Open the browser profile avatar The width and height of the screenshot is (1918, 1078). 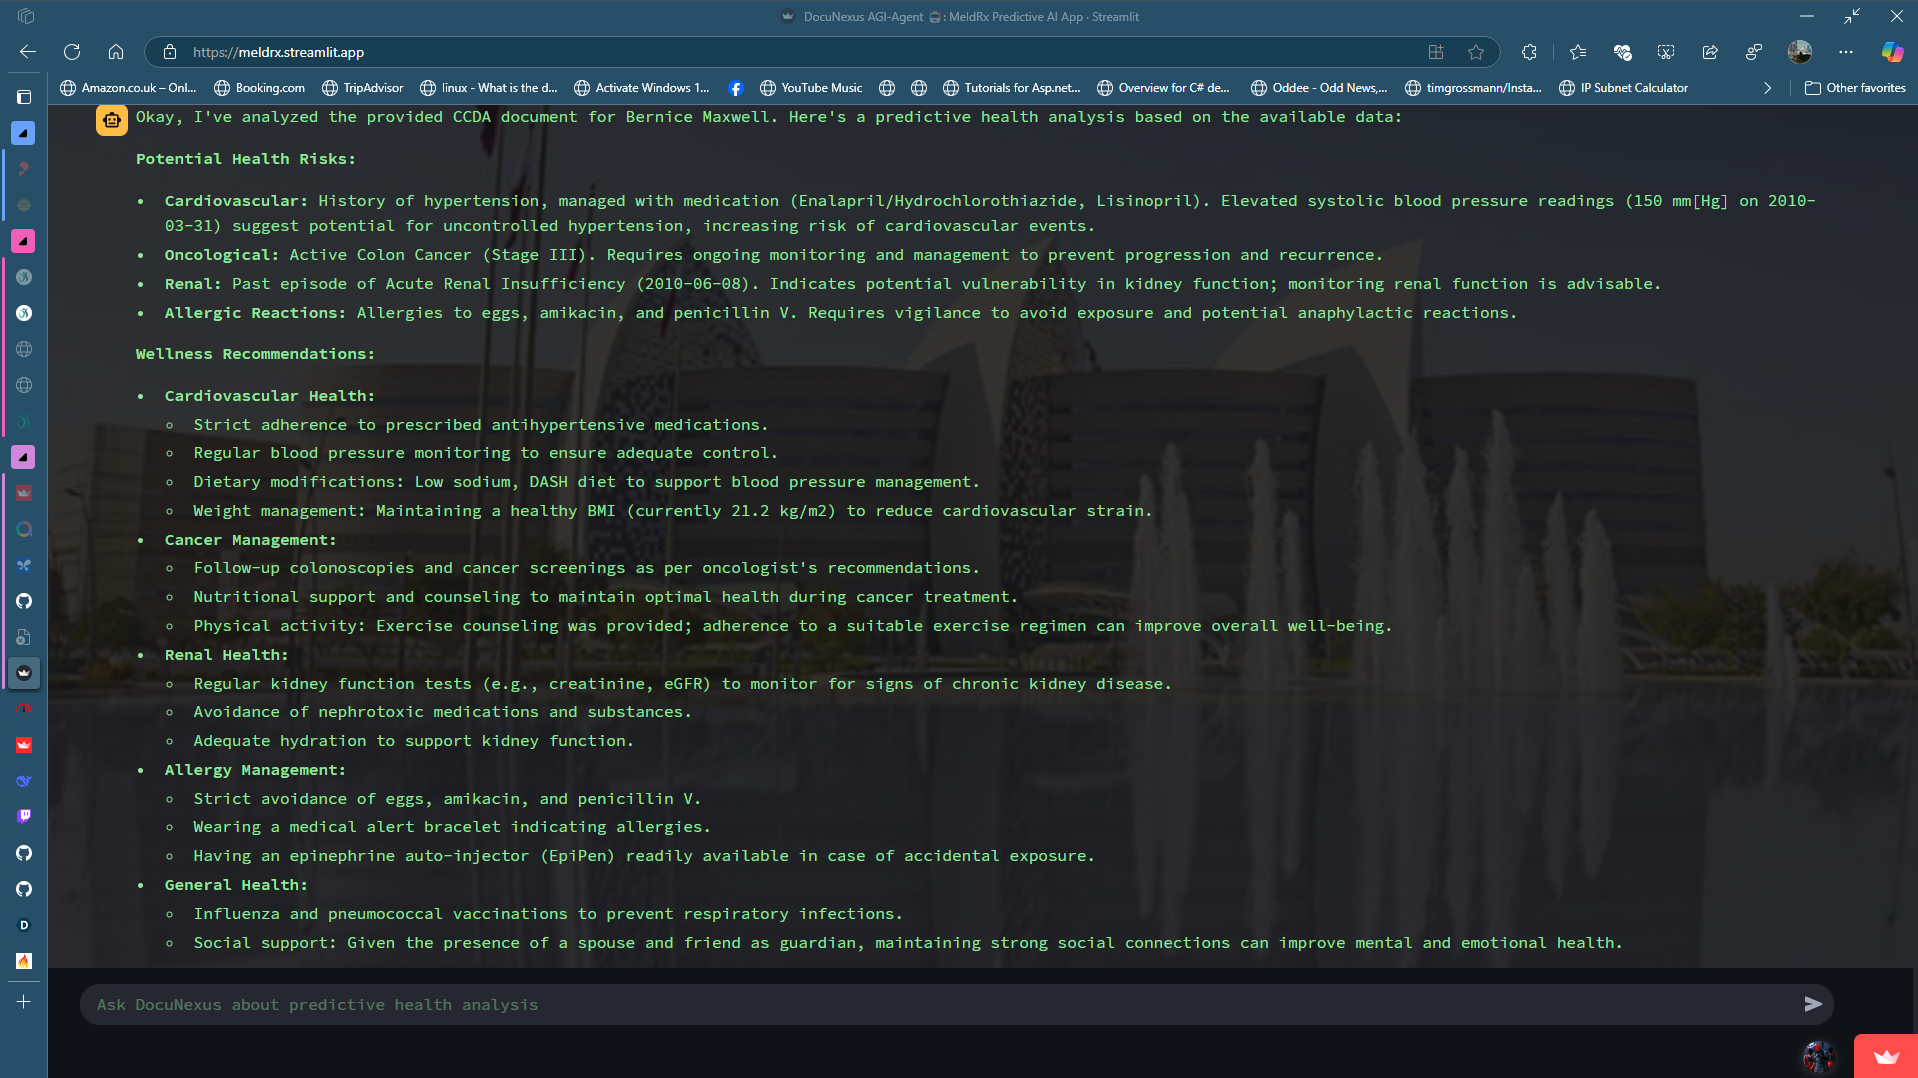pos(1800,52)
